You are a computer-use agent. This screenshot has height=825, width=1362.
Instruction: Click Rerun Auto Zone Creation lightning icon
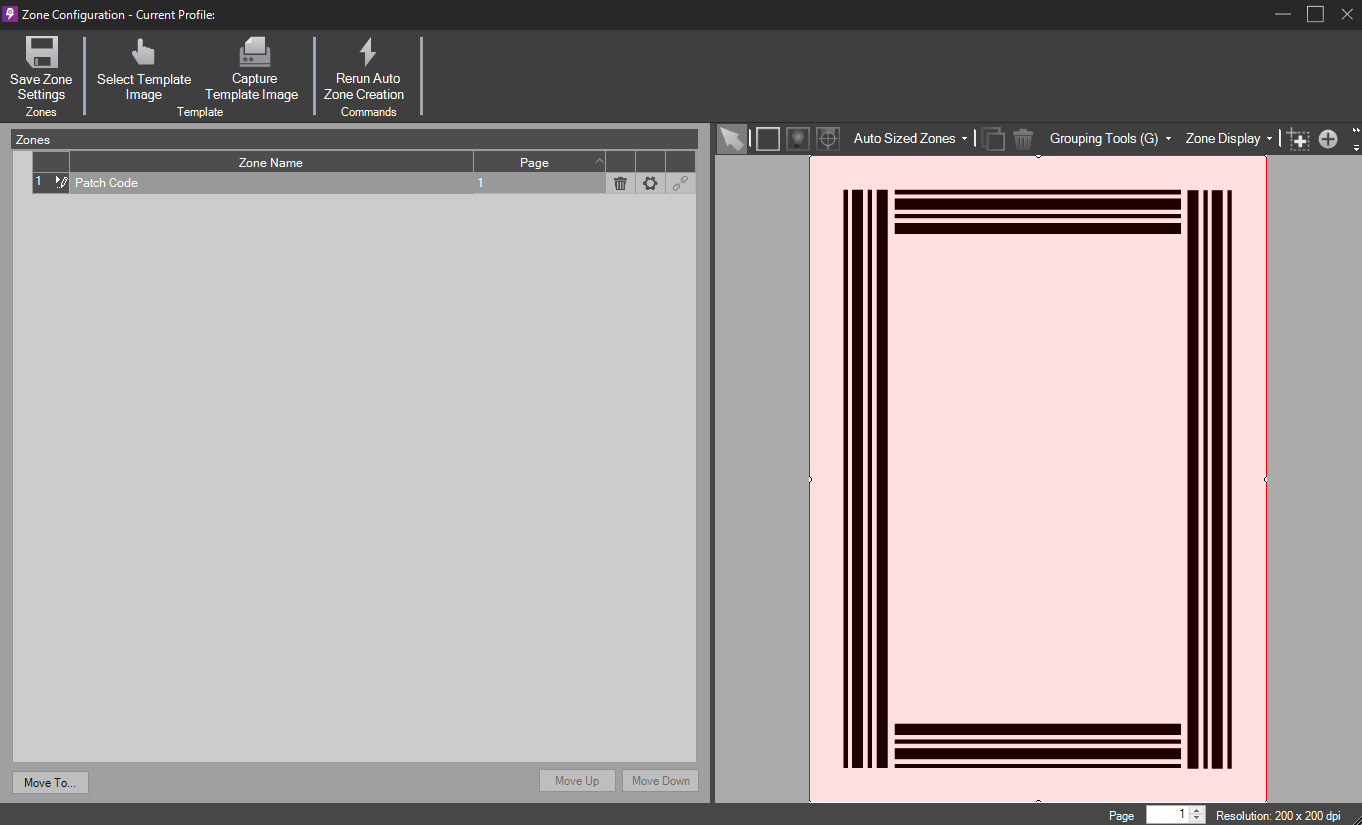click(367, 53)
